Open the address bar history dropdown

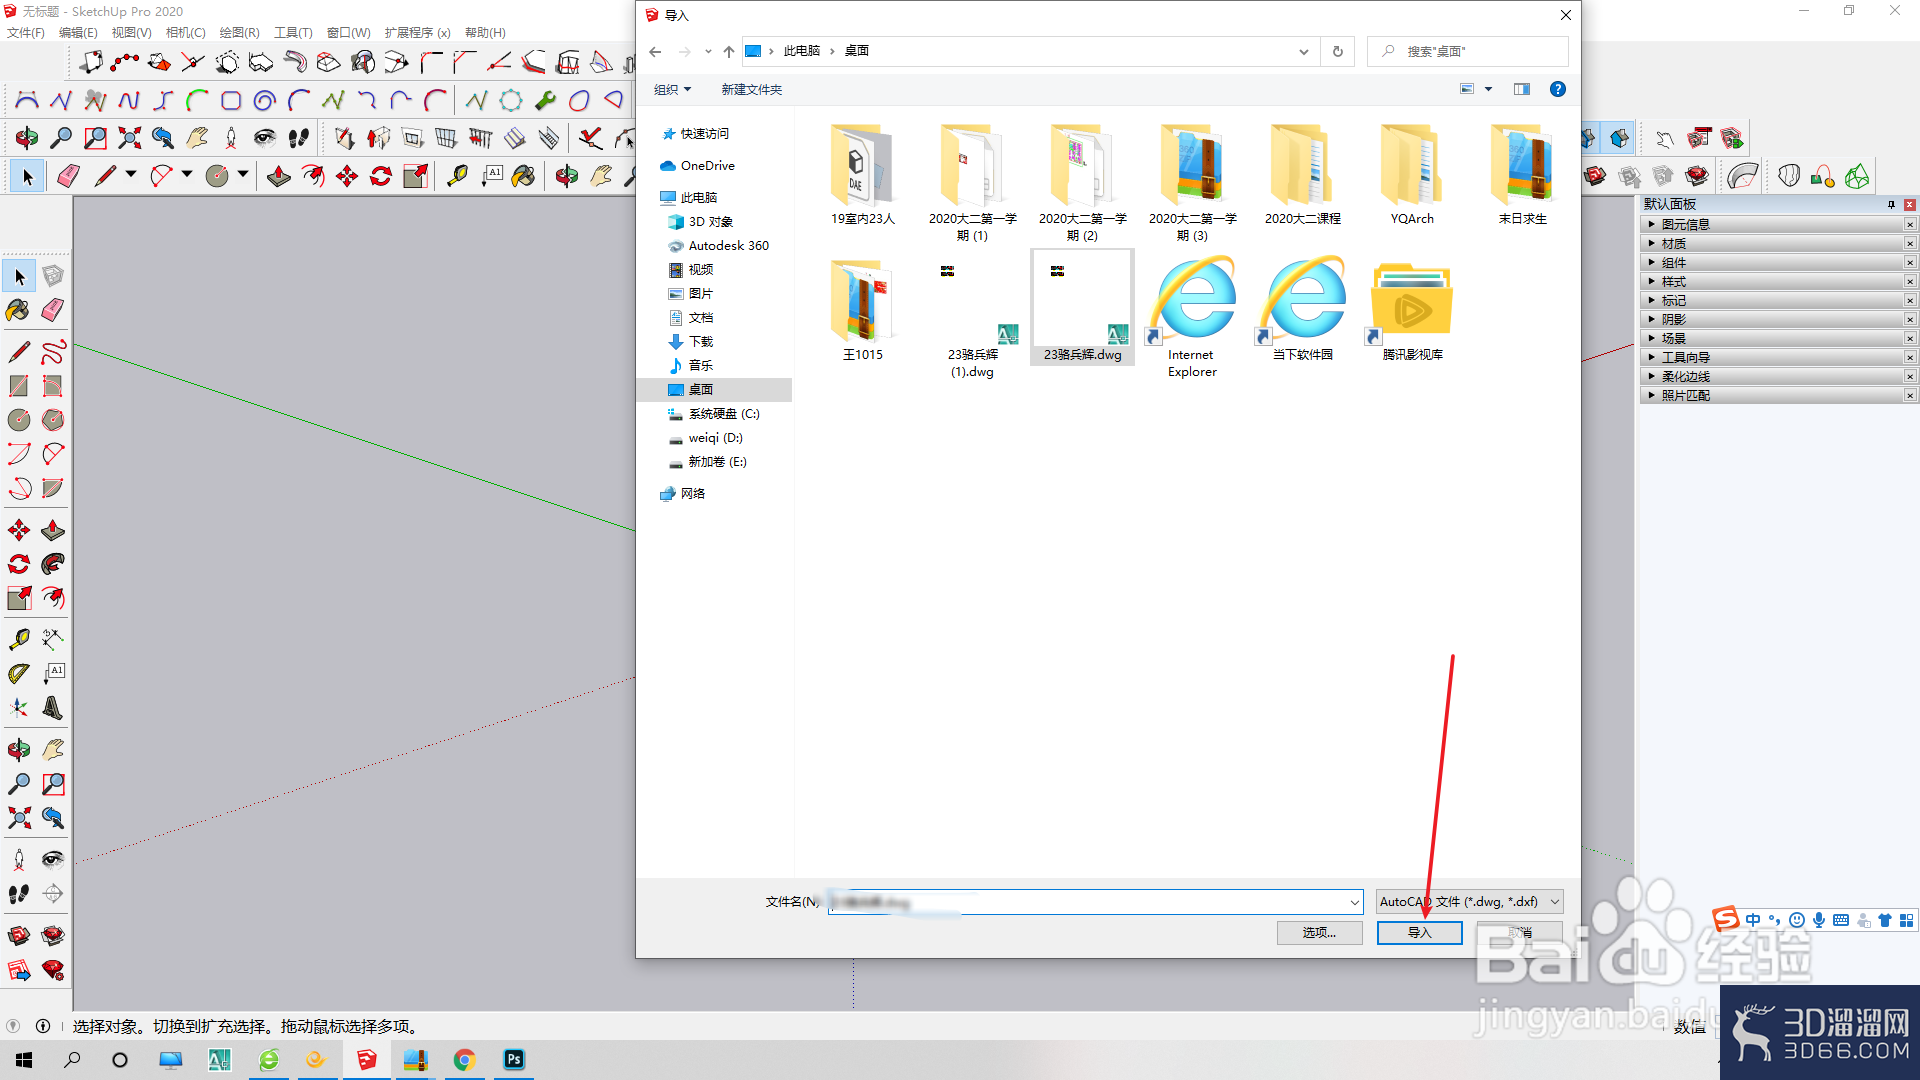[1303, 51]
